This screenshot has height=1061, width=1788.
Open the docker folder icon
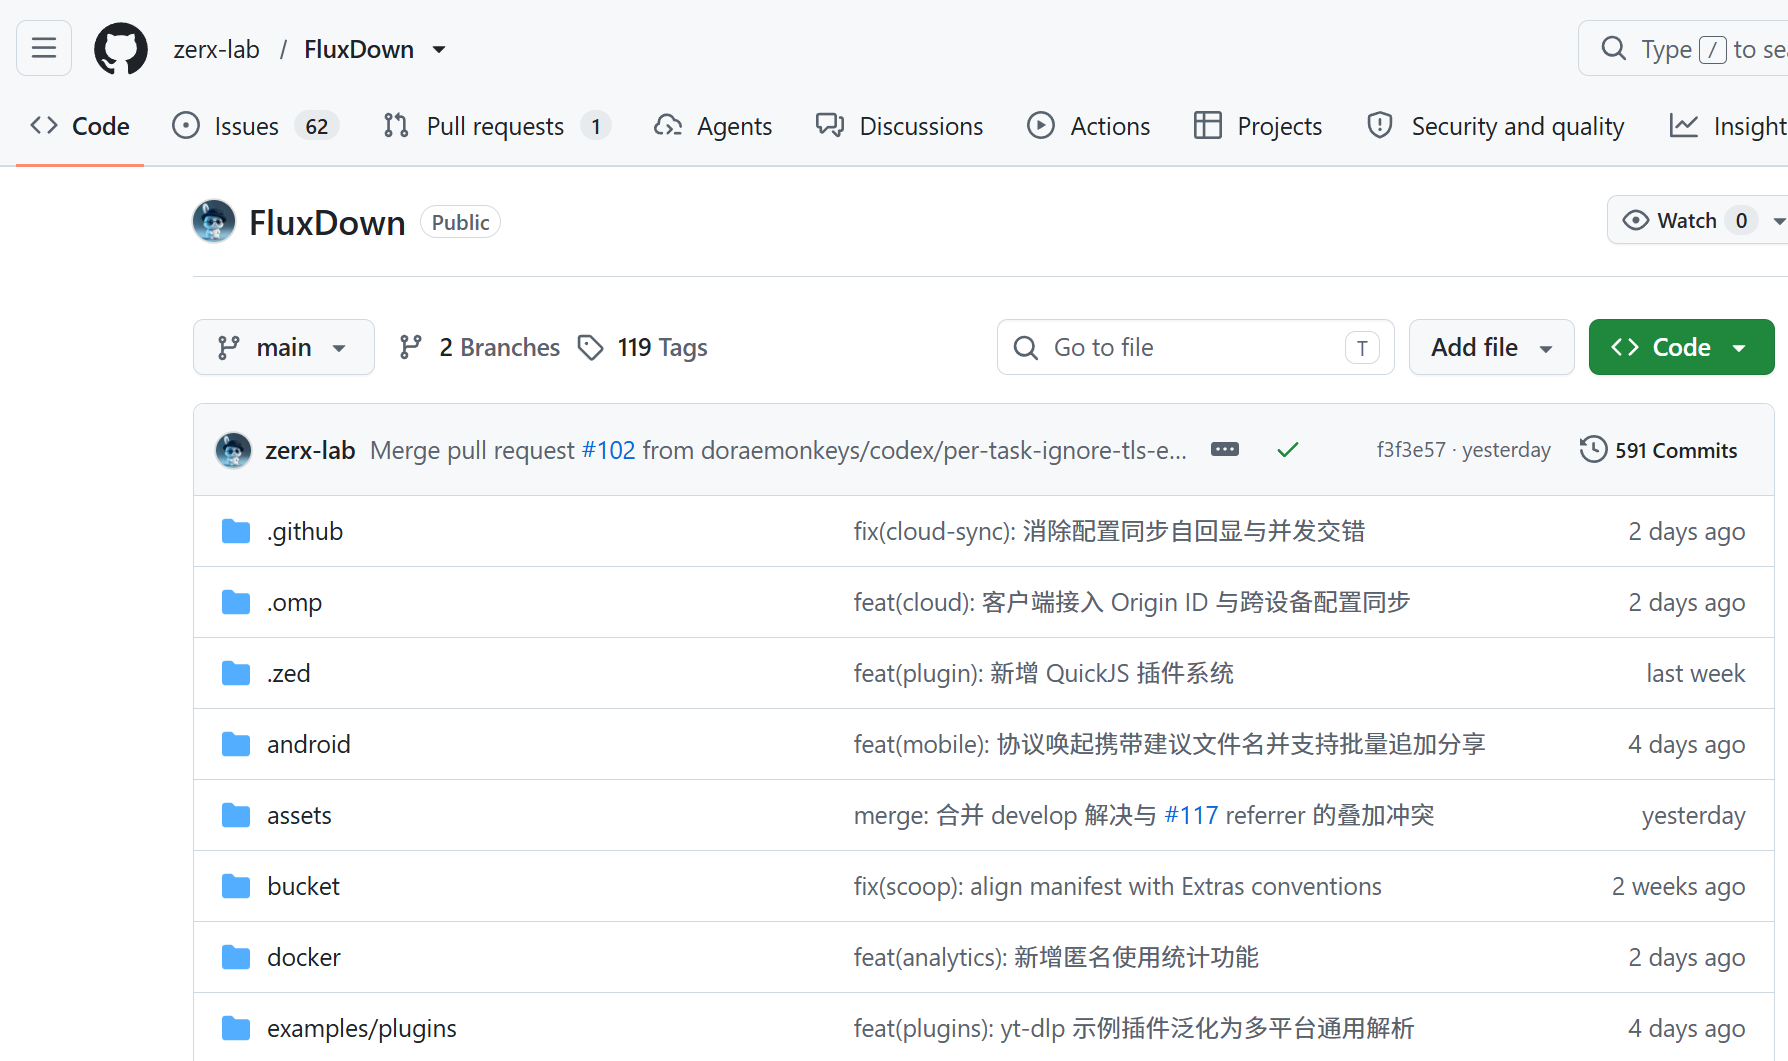coord(236,957)
